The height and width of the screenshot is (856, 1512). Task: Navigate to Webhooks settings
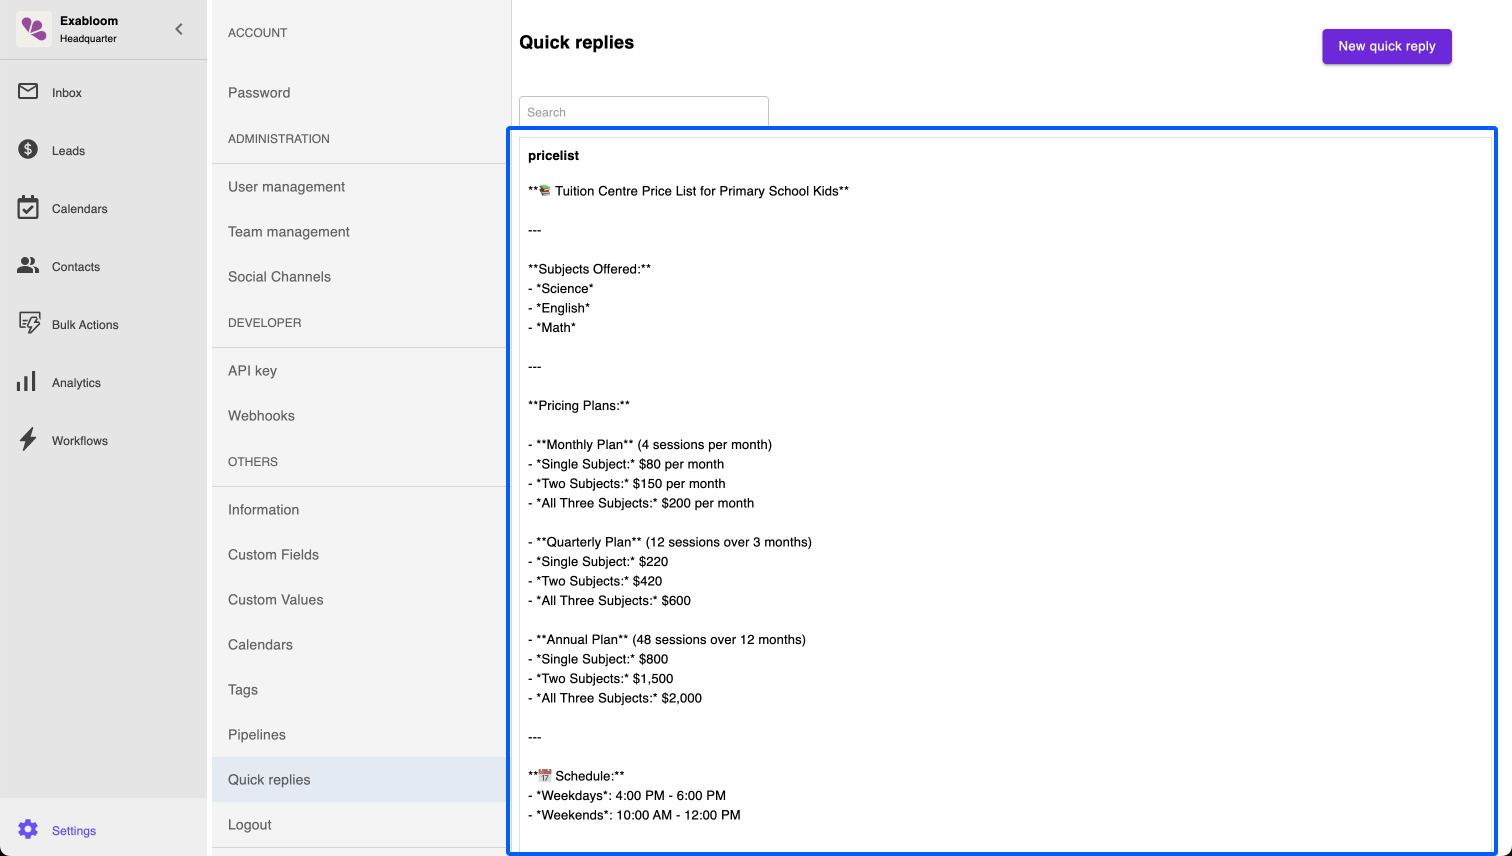coord(261,416)
